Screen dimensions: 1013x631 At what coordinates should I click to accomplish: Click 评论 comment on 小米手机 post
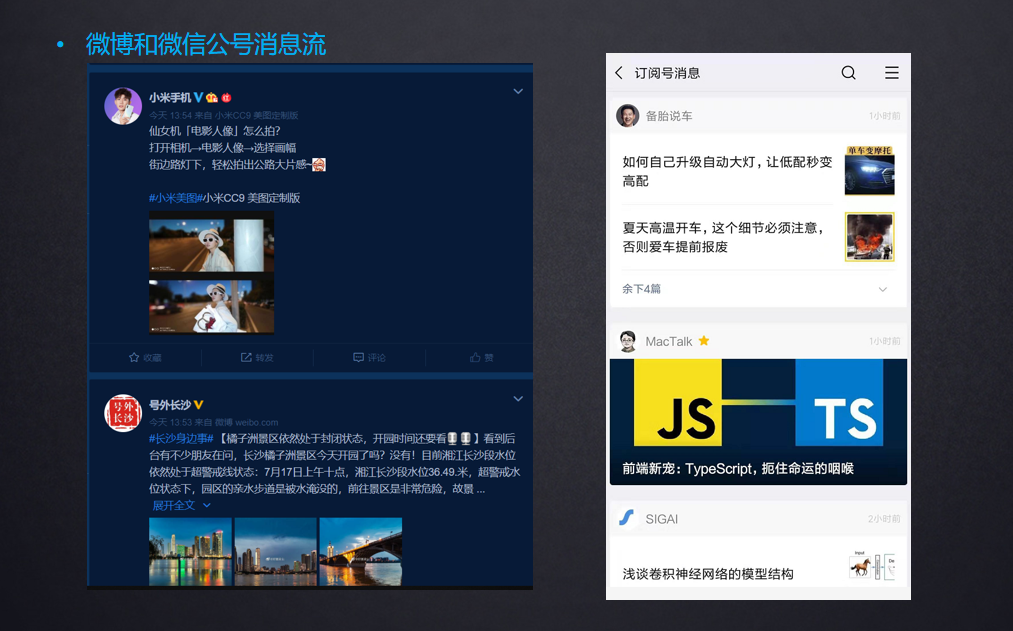[x=370, y=357]
